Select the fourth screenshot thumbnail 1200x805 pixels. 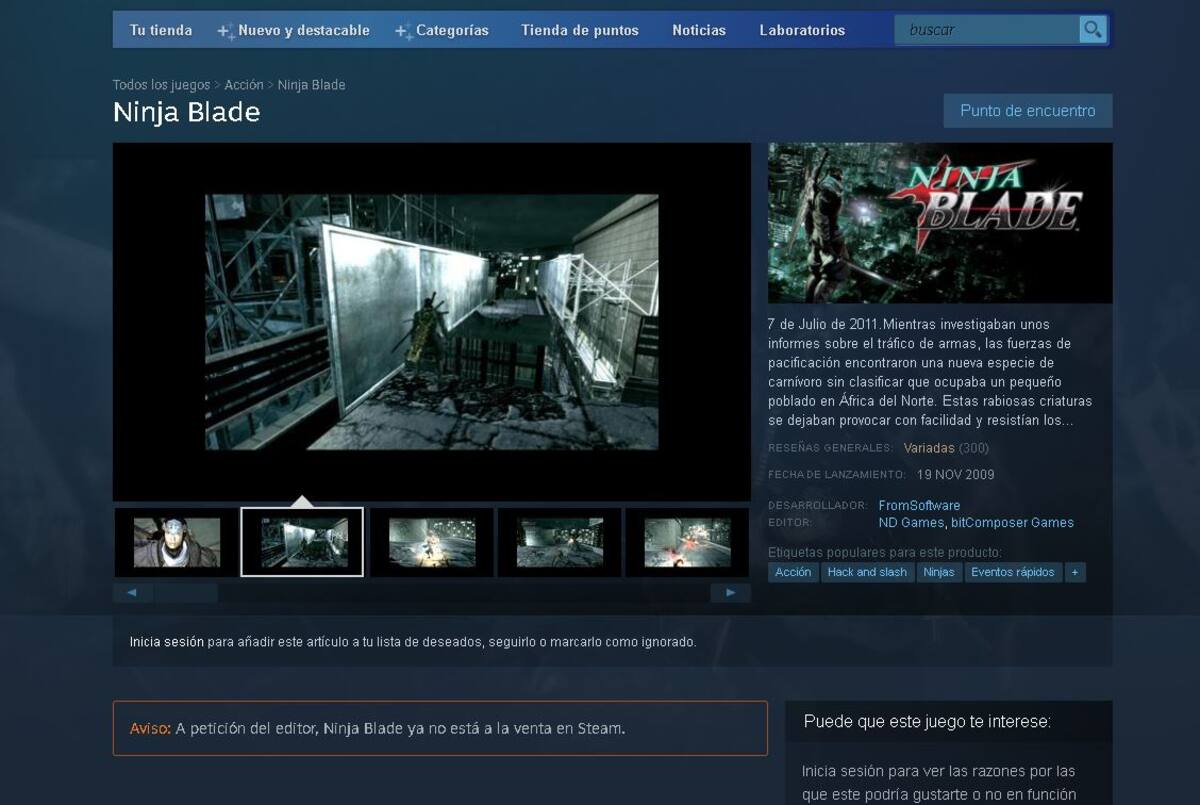(x=560, y=542)
